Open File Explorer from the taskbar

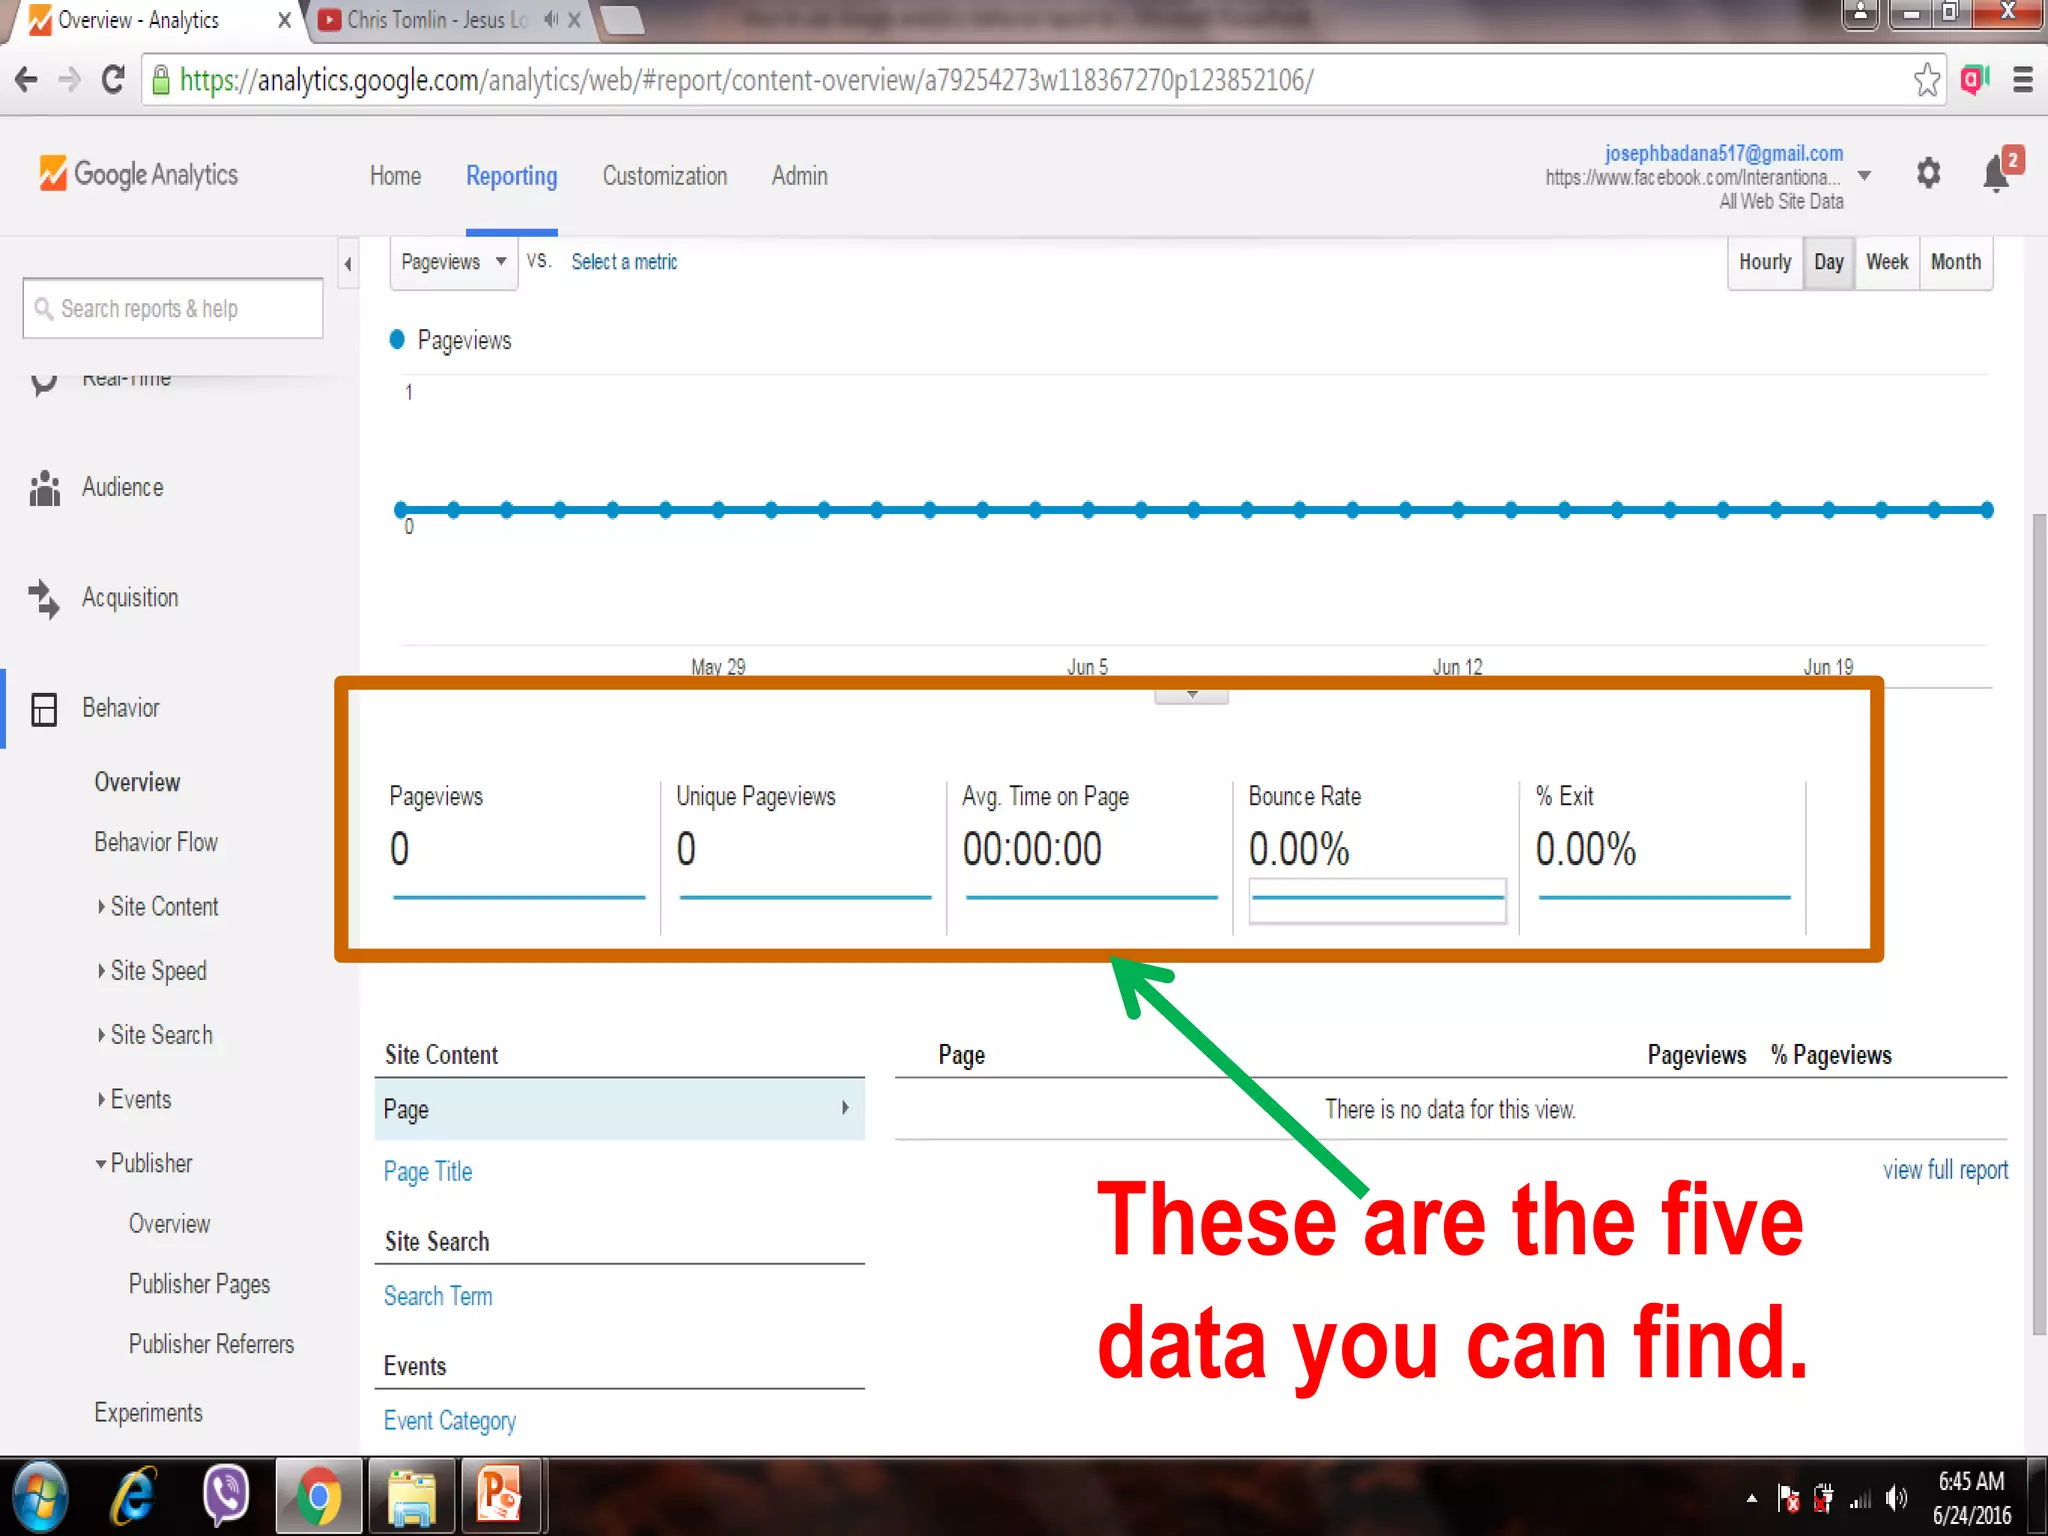pos(412,1497)
